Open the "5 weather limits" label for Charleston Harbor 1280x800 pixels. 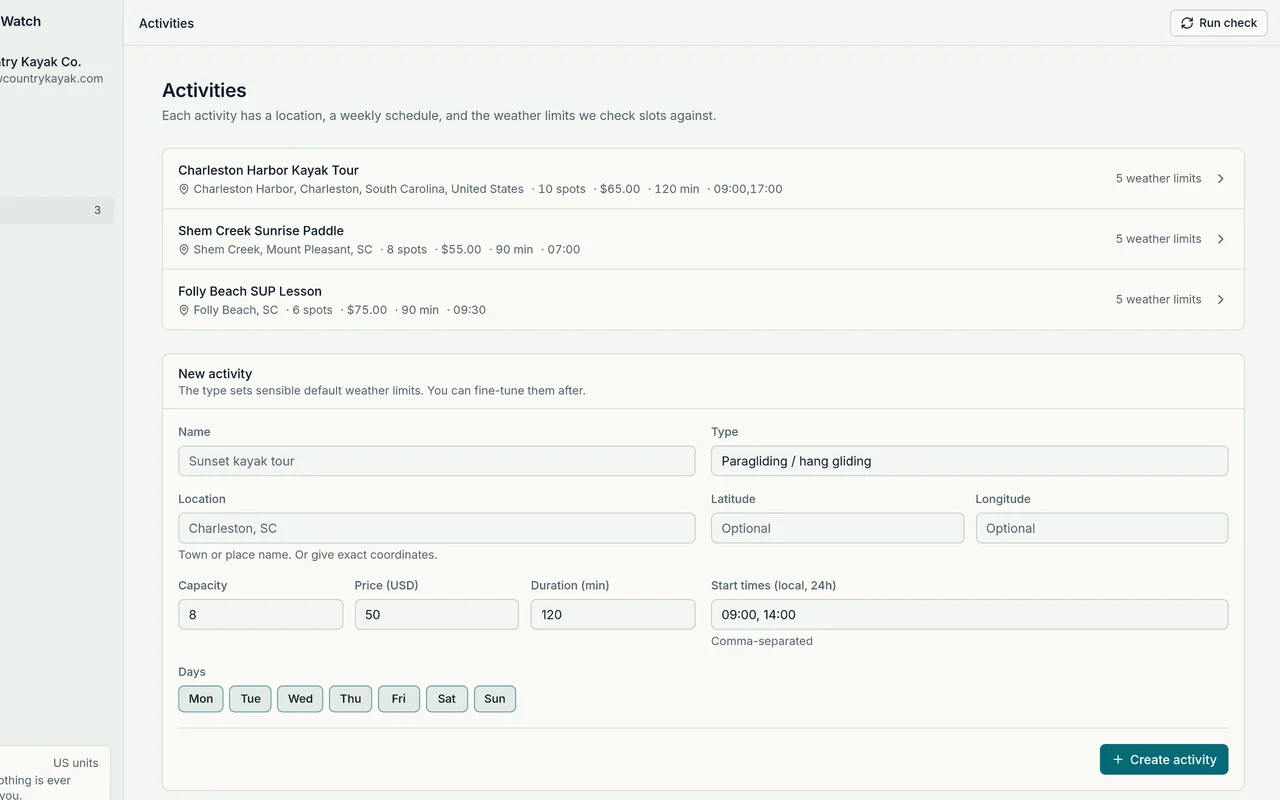point(1158,179)
